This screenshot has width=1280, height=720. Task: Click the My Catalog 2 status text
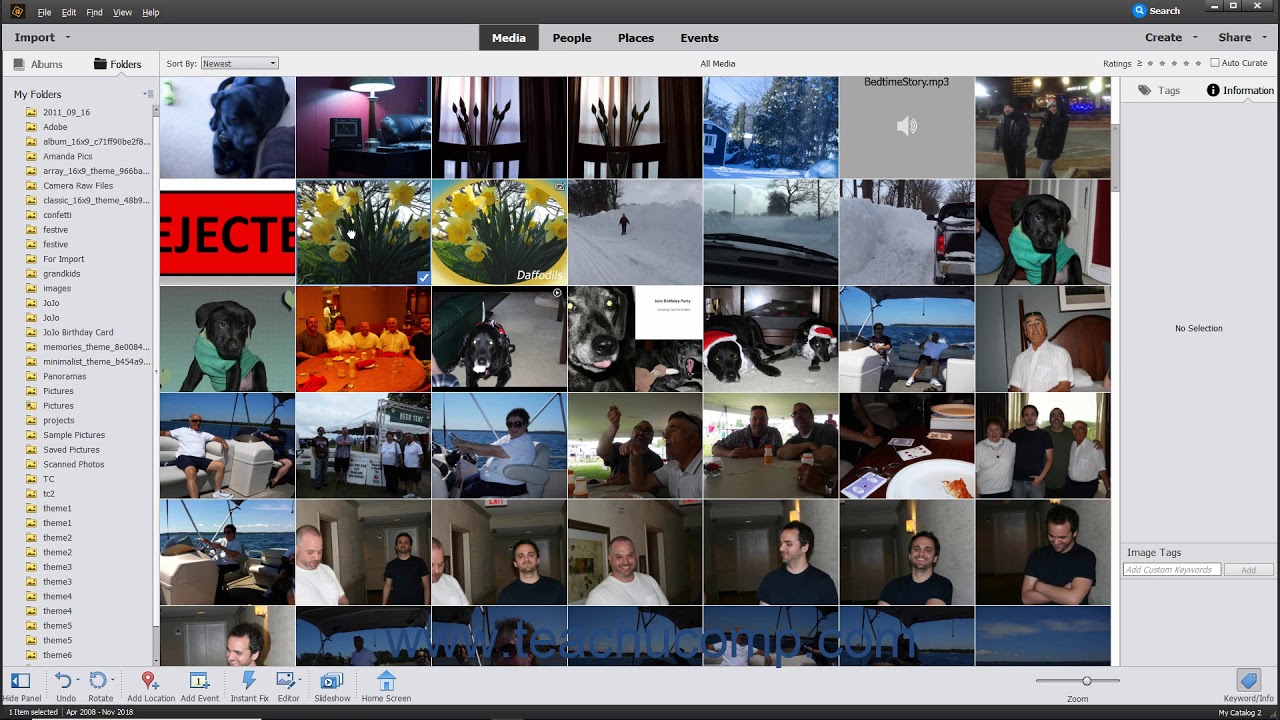click(1240, 712)
